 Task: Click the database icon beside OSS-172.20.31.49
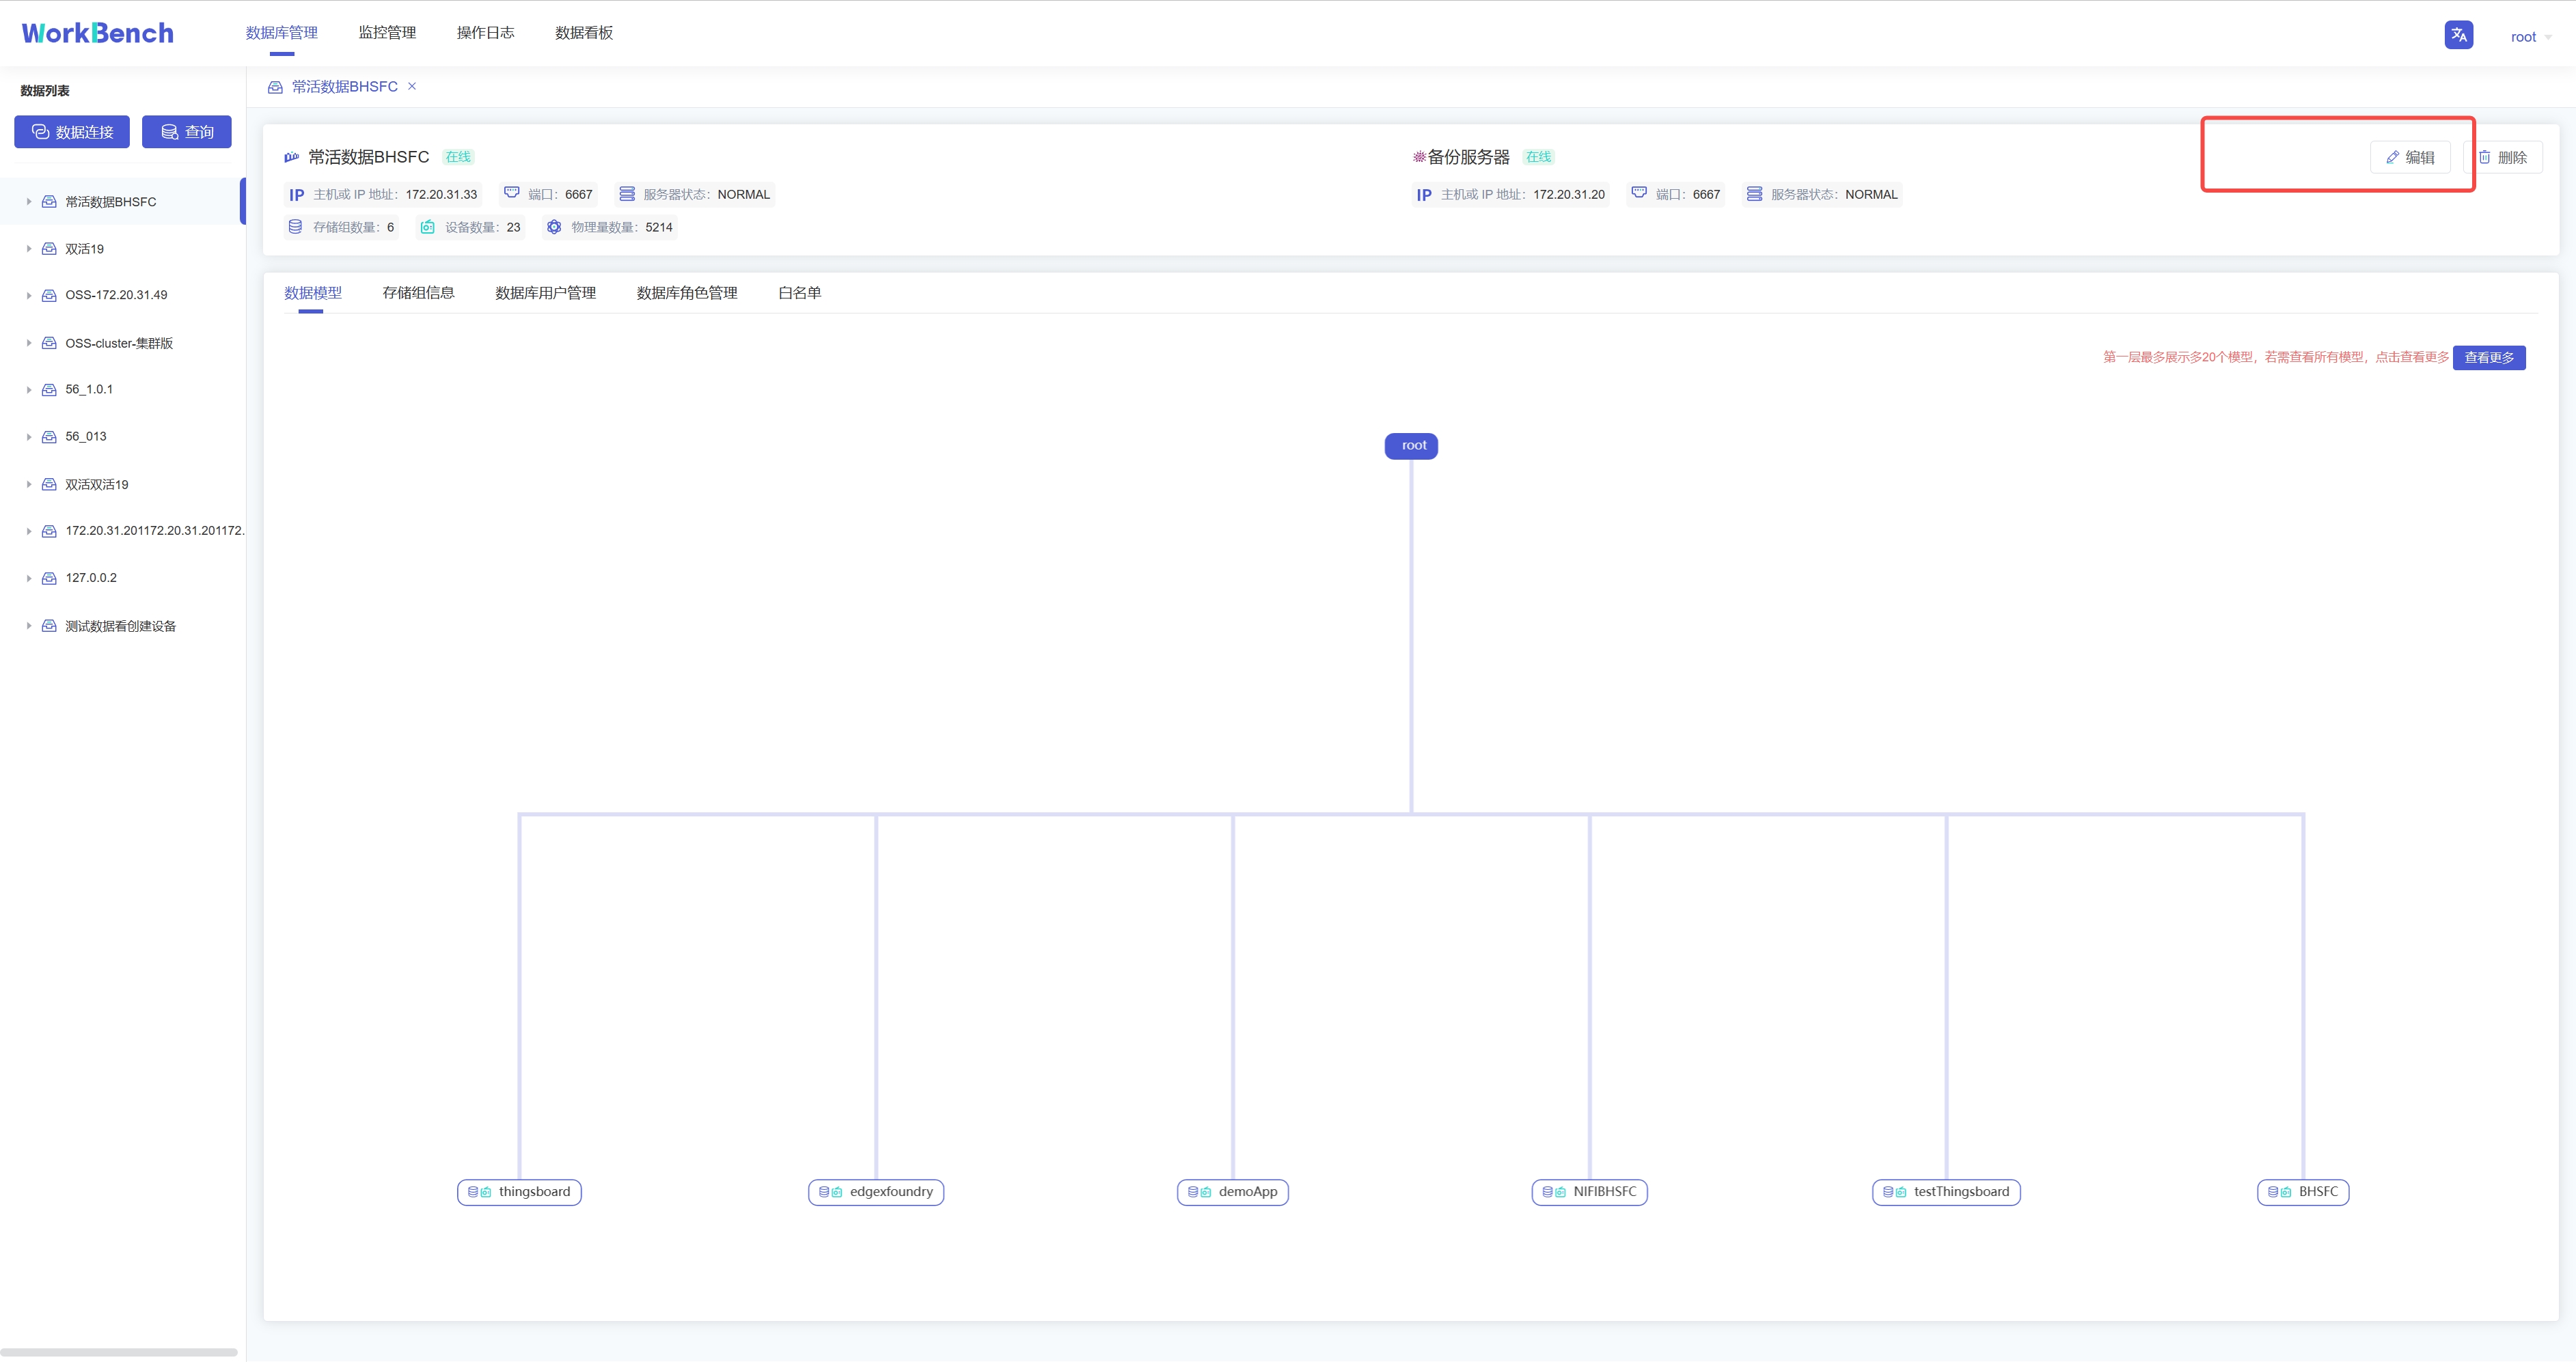(49, 295)
